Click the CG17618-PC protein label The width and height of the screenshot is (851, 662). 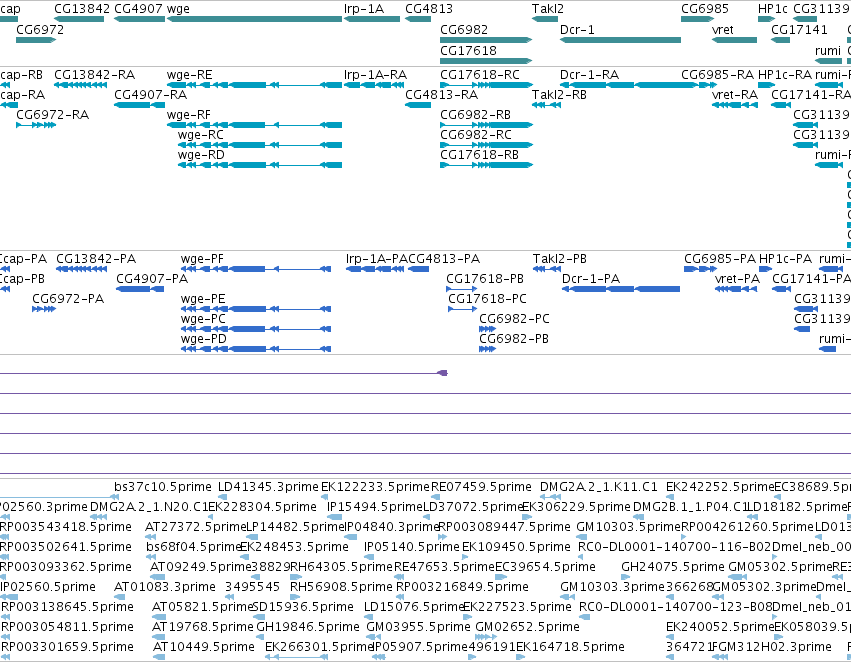coord(487,299)
